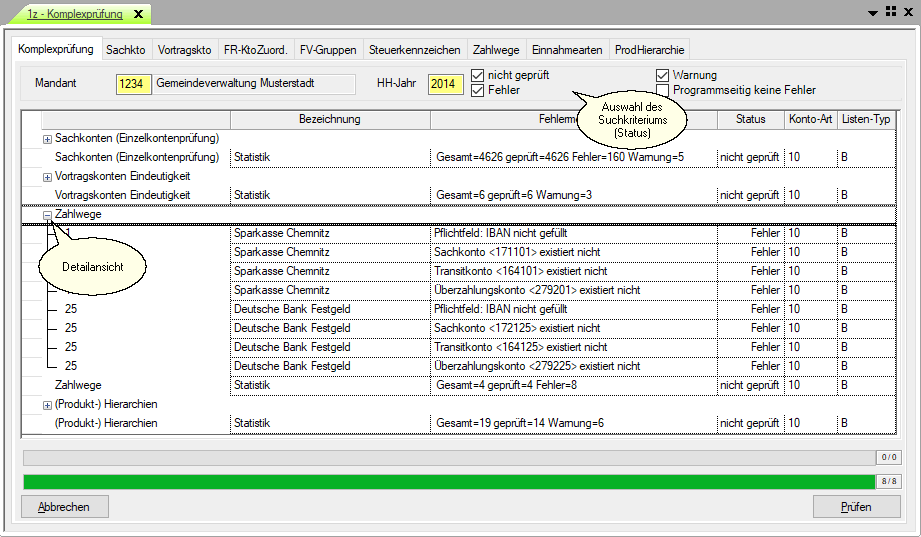Open the FV-Gruppen tab
This screenshot has width=921, height=537.
[x=328, y=49]
